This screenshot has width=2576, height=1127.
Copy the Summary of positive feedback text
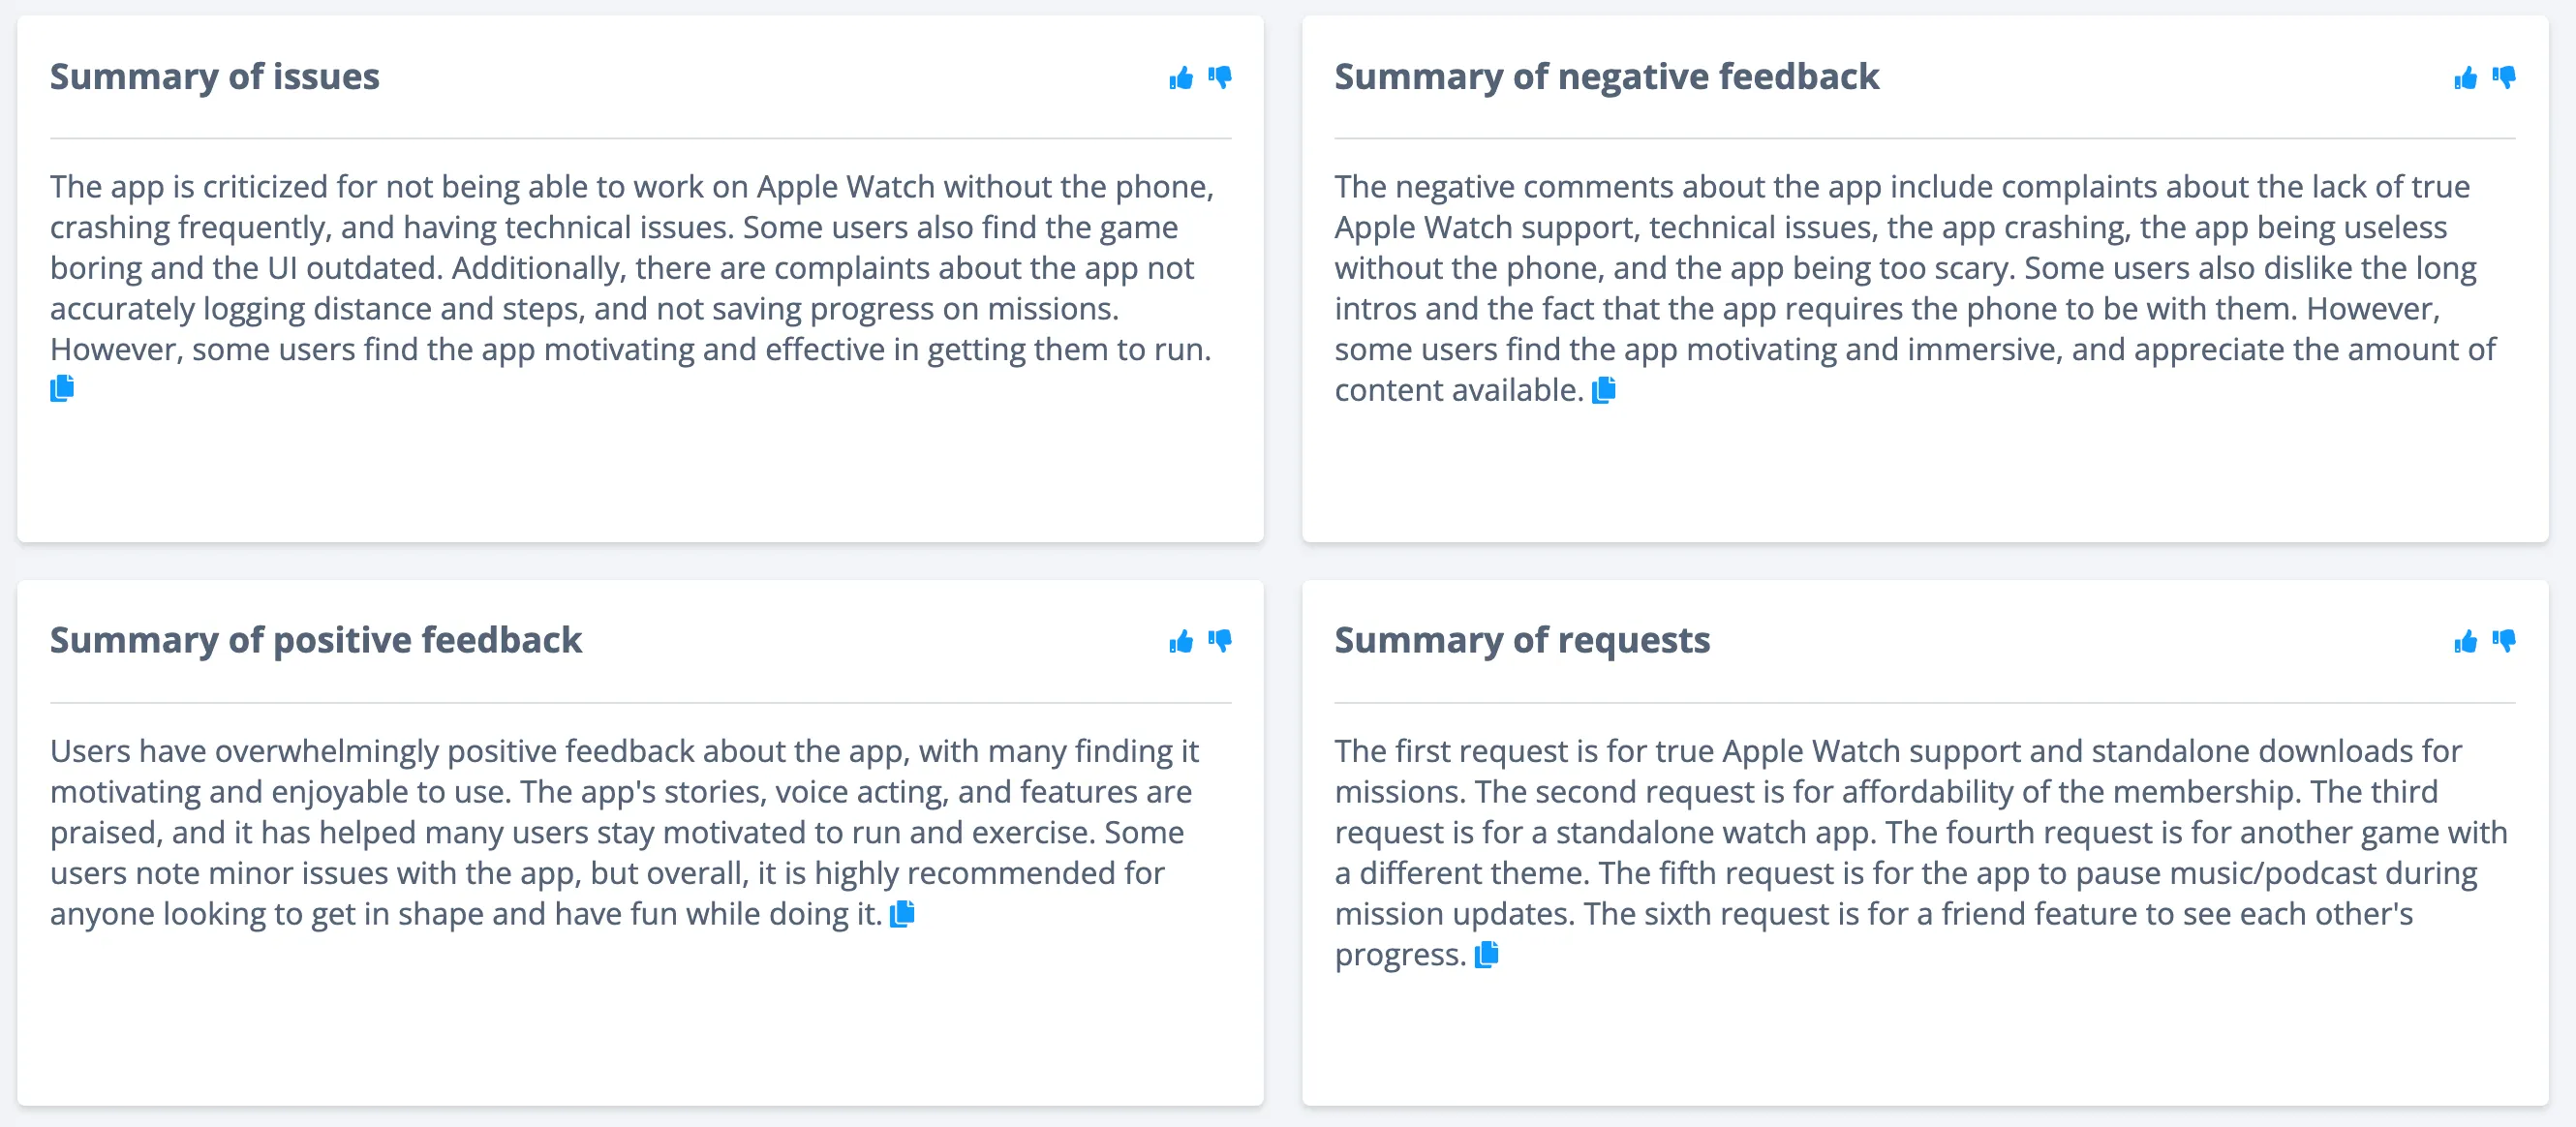click(x=903, y=913)
